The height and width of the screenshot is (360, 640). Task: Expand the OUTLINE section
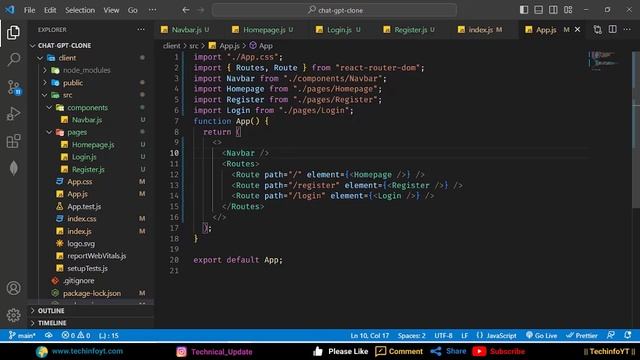(x=51, y=311)
